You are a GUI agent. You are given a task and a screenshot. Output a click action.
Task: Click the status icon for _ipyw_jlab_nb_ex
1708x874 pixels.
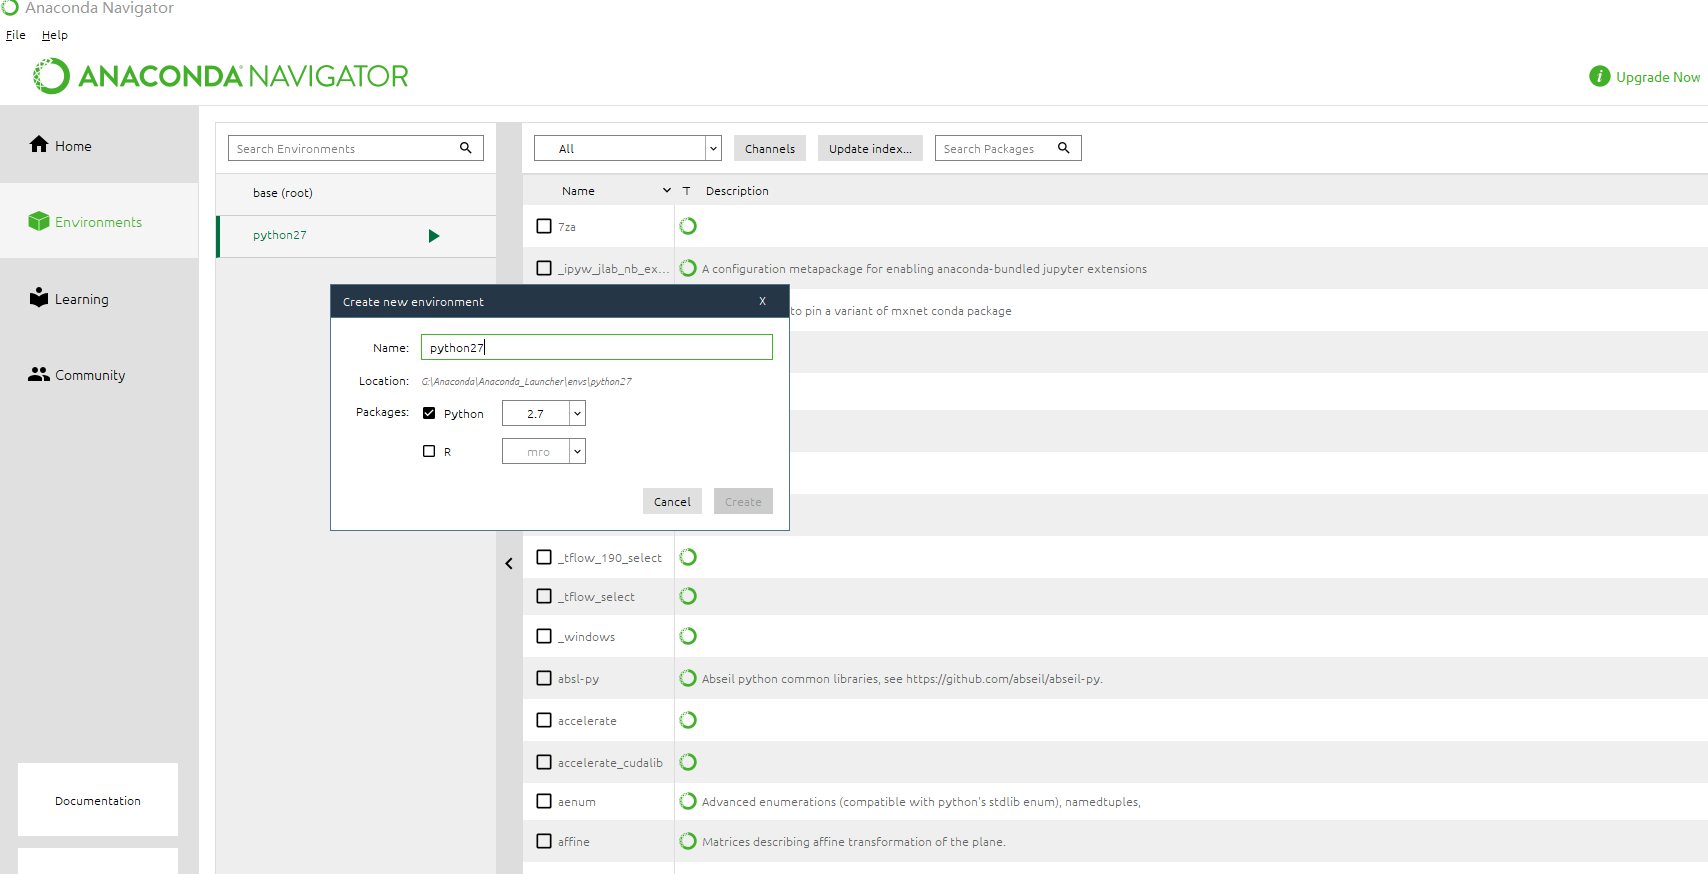(688, 268)
